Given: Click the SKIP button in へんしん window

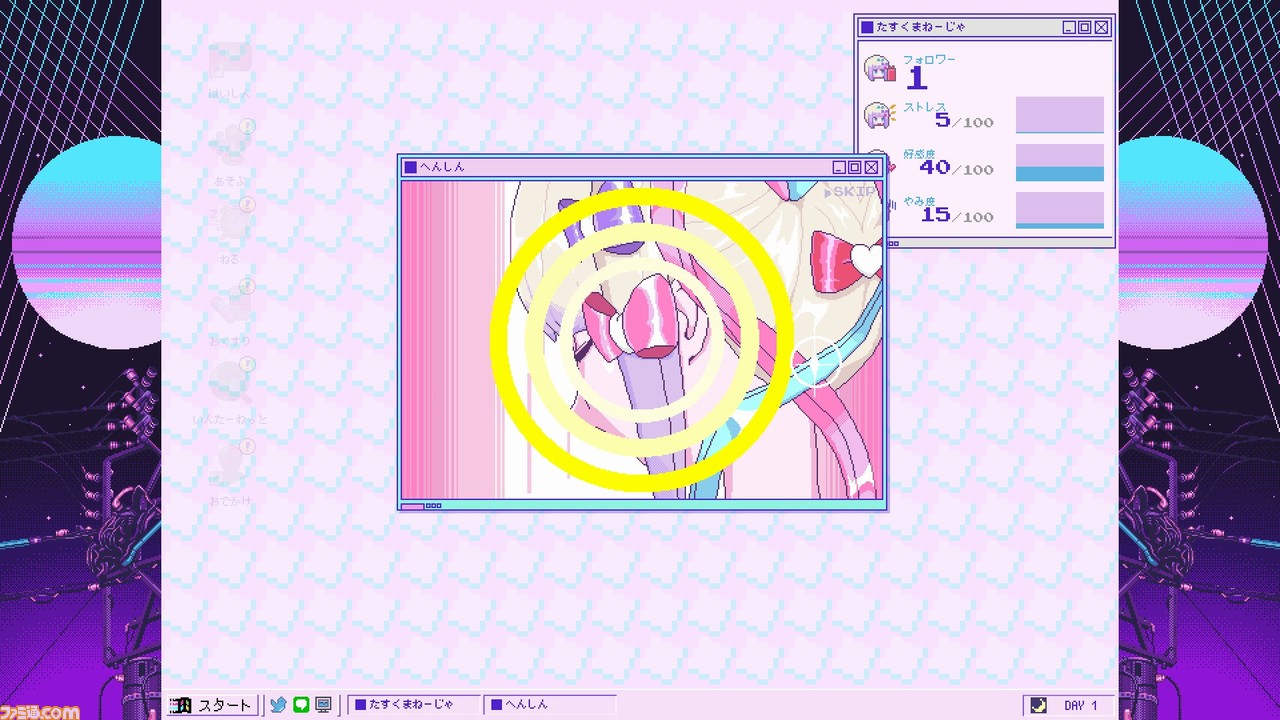Looking at the screenshot, I should click(x=850, y=191).
